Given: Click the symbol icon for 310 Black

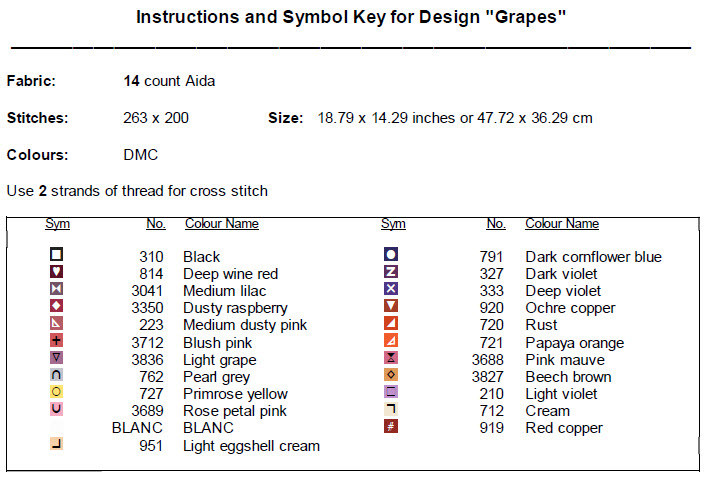Looking at the screenshot, I should click(57, 255).
